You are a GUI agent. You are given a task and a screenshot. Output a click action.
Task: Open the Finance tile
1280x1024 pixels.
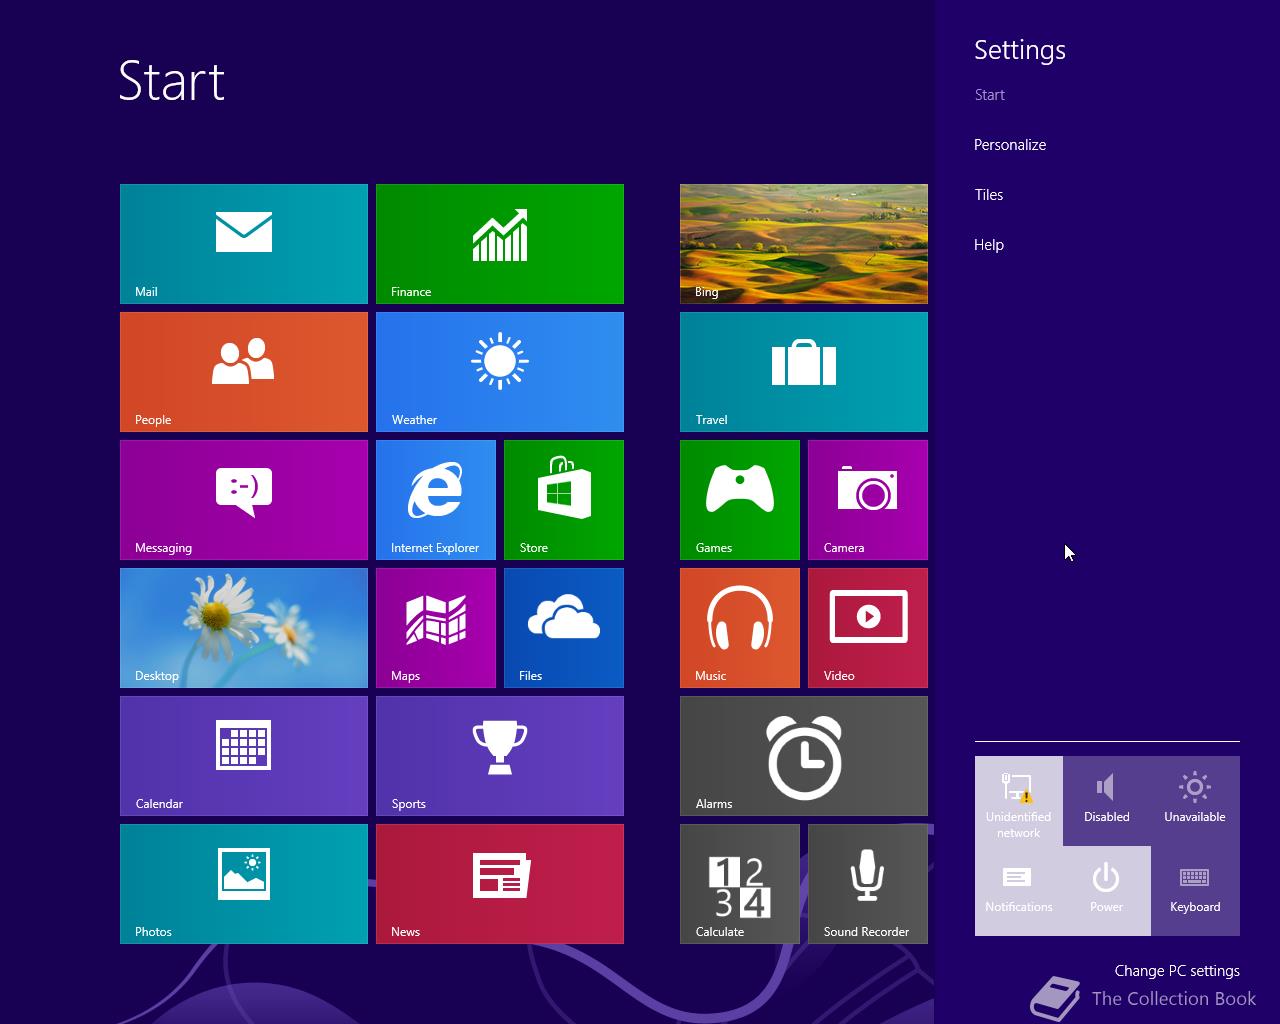click(500, 244)
